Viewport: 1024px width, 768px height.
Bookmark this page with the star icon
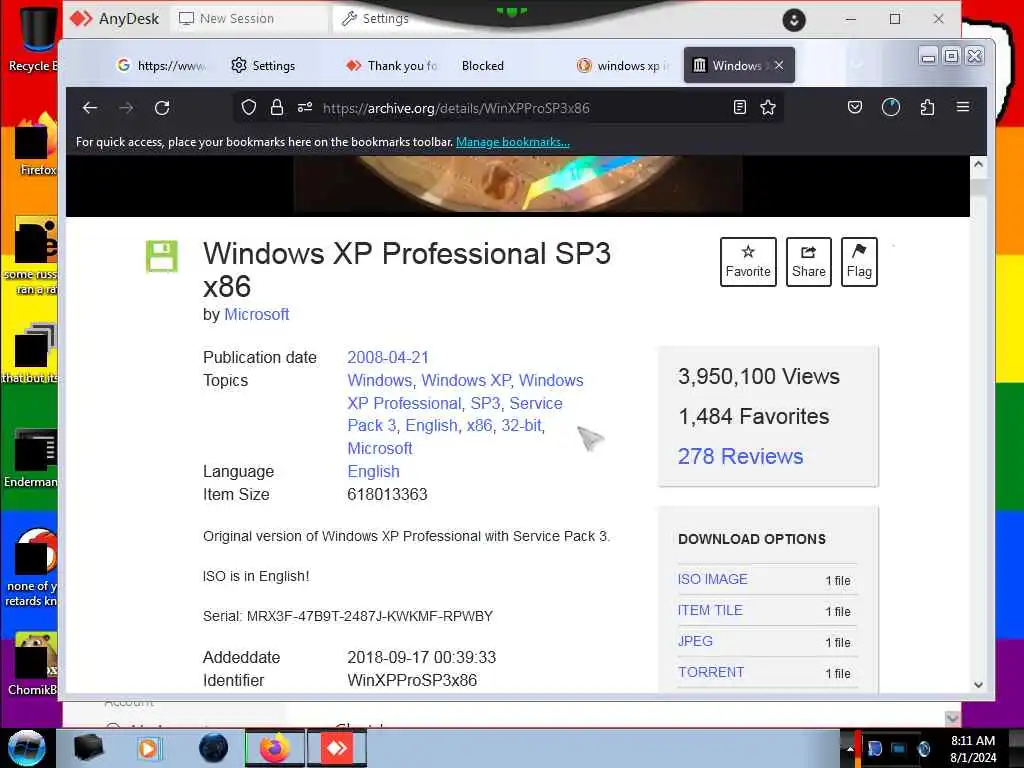pos(768,108)
